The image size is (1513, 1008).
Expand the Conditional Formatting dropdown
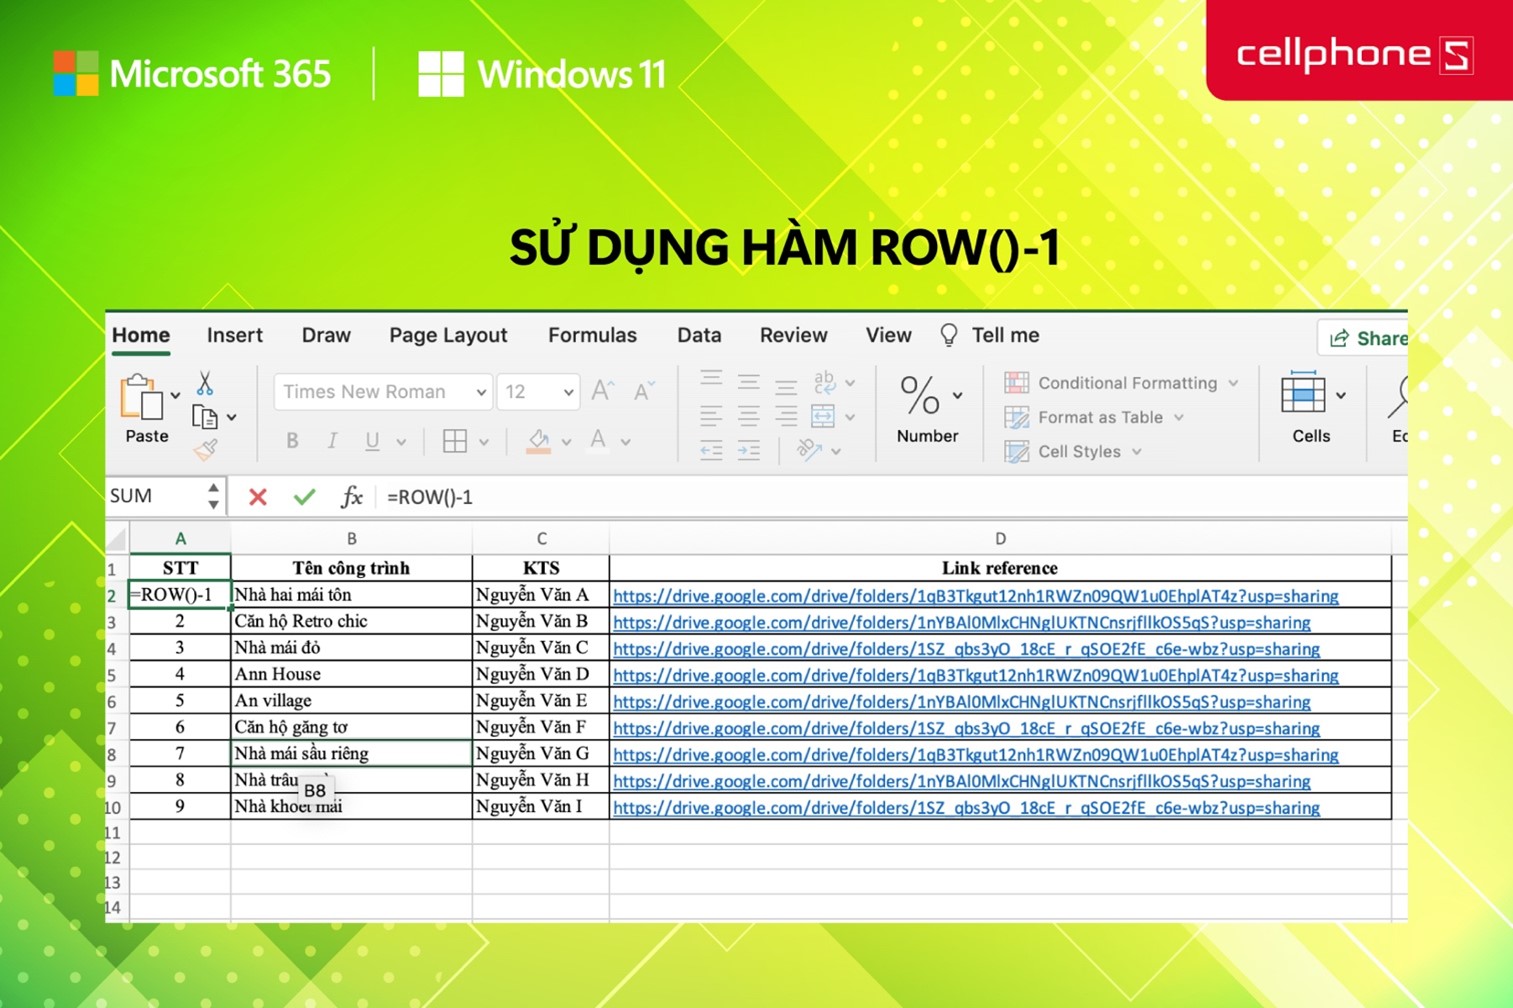point(1233,383)
